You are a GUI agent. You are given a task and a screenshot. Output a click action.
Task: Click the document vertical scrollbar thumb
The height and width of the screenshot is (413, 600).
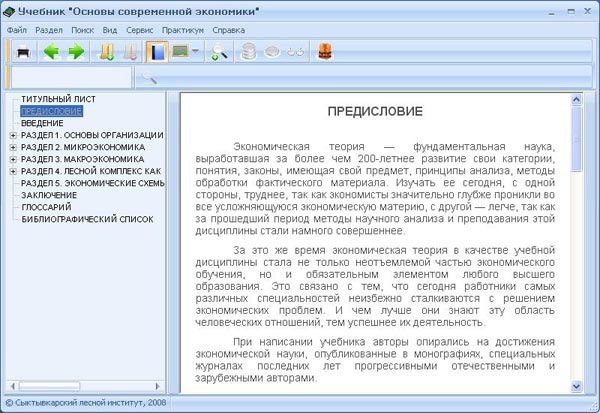(576, 139)
